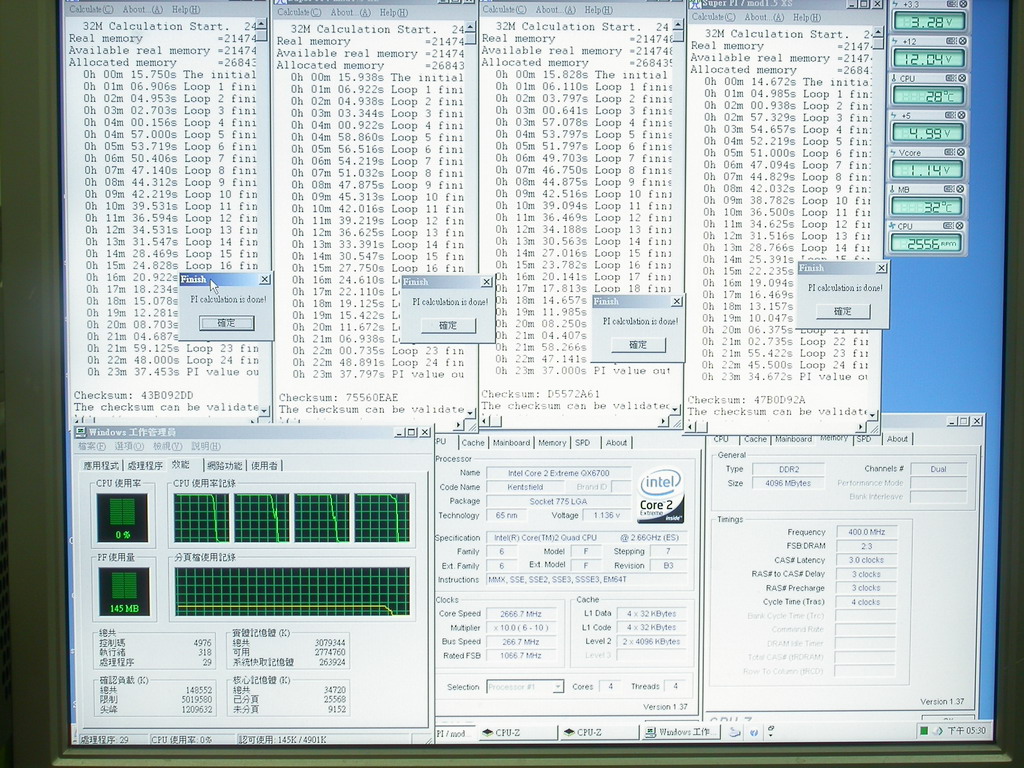Open About menu in Super PI mod1.5 XS window
The width and height of the screenshot is (1024, 768).
tap(764, 17)
